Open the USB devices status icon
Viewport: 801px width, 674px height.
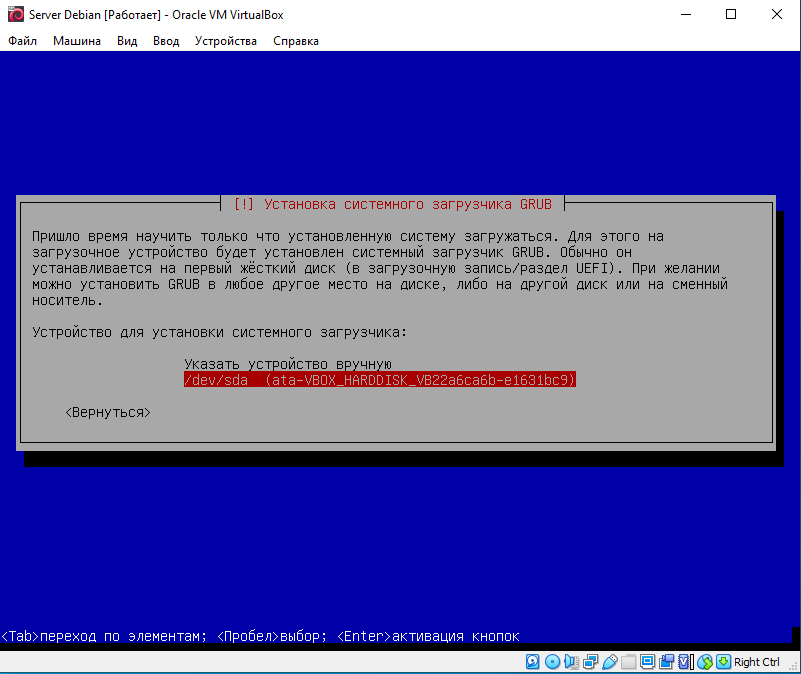pyautogui.click(x=609, y=662)
